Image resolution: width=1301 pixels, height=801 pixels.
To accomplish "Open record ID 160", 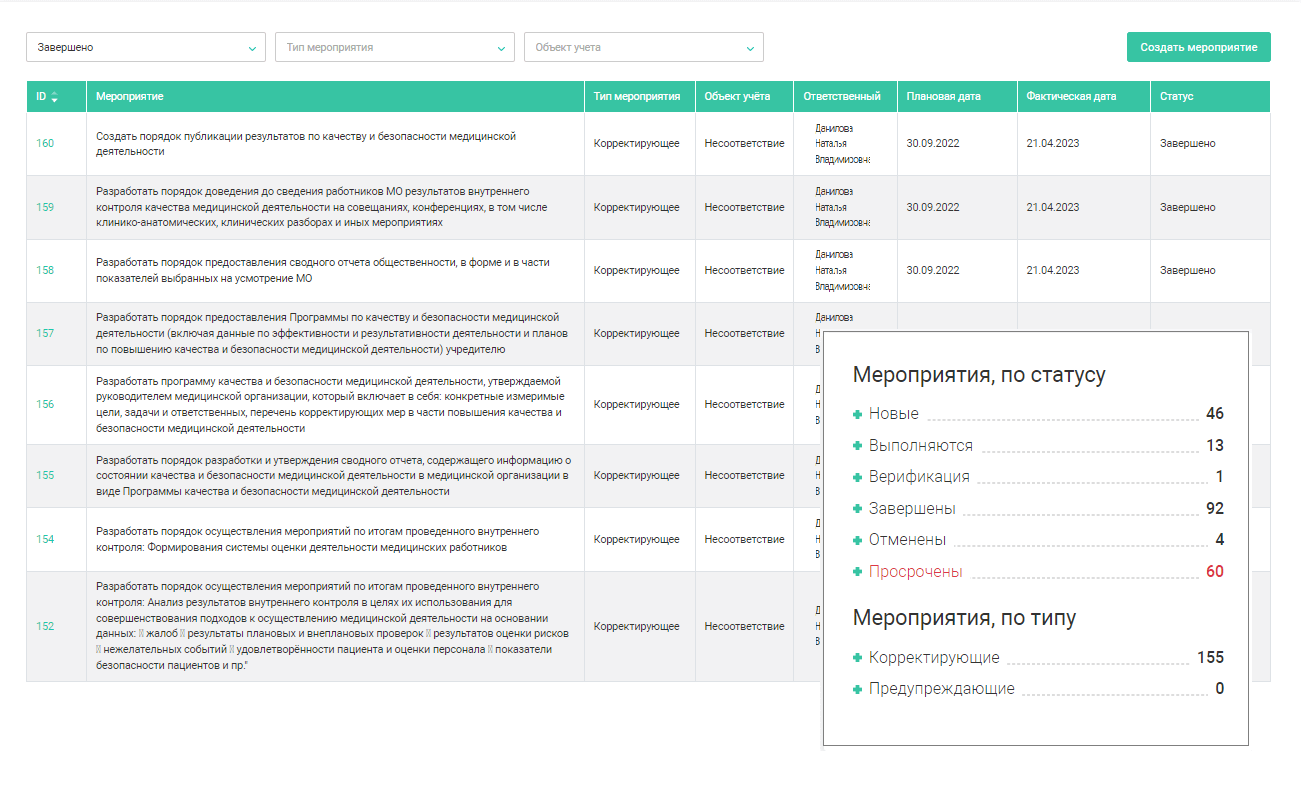I will click(x=45, y=143).
